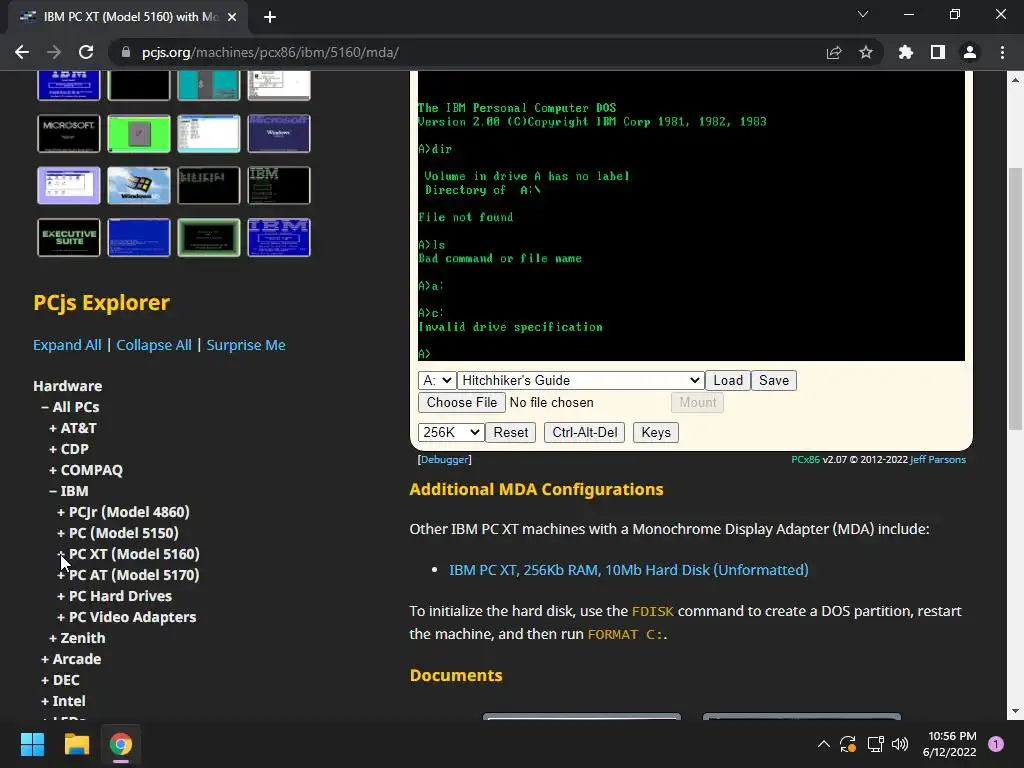Expand PC (Model 5150) node
The width and height of the screenshot is (1024, 768).
[x=61, y=533]
